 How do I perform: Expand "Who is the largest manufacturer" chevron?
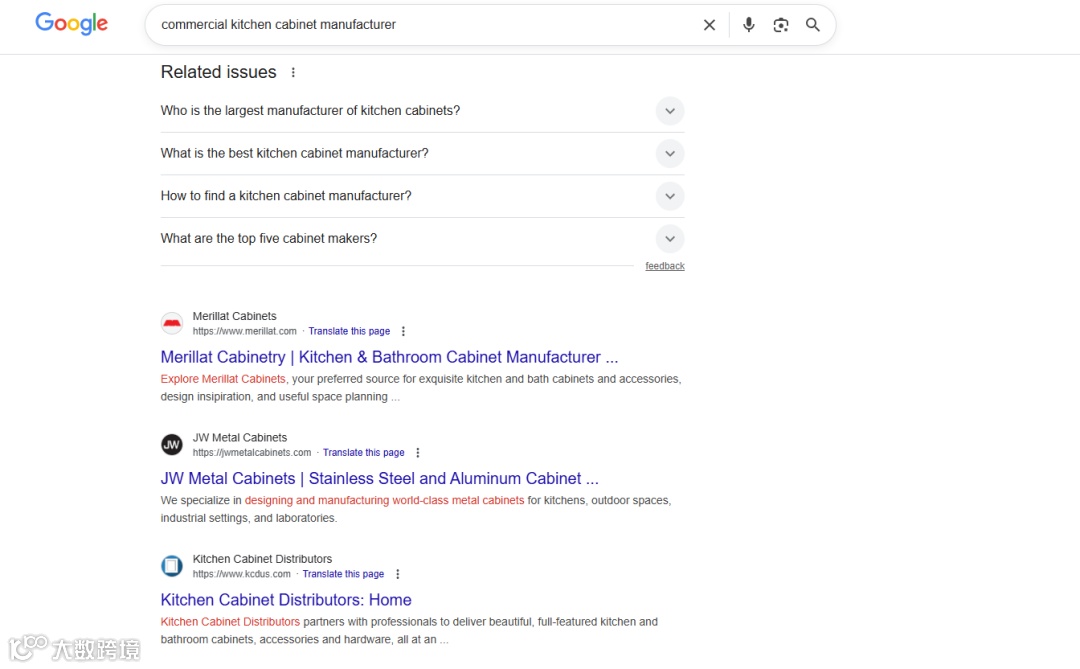[x=669, y=111]
